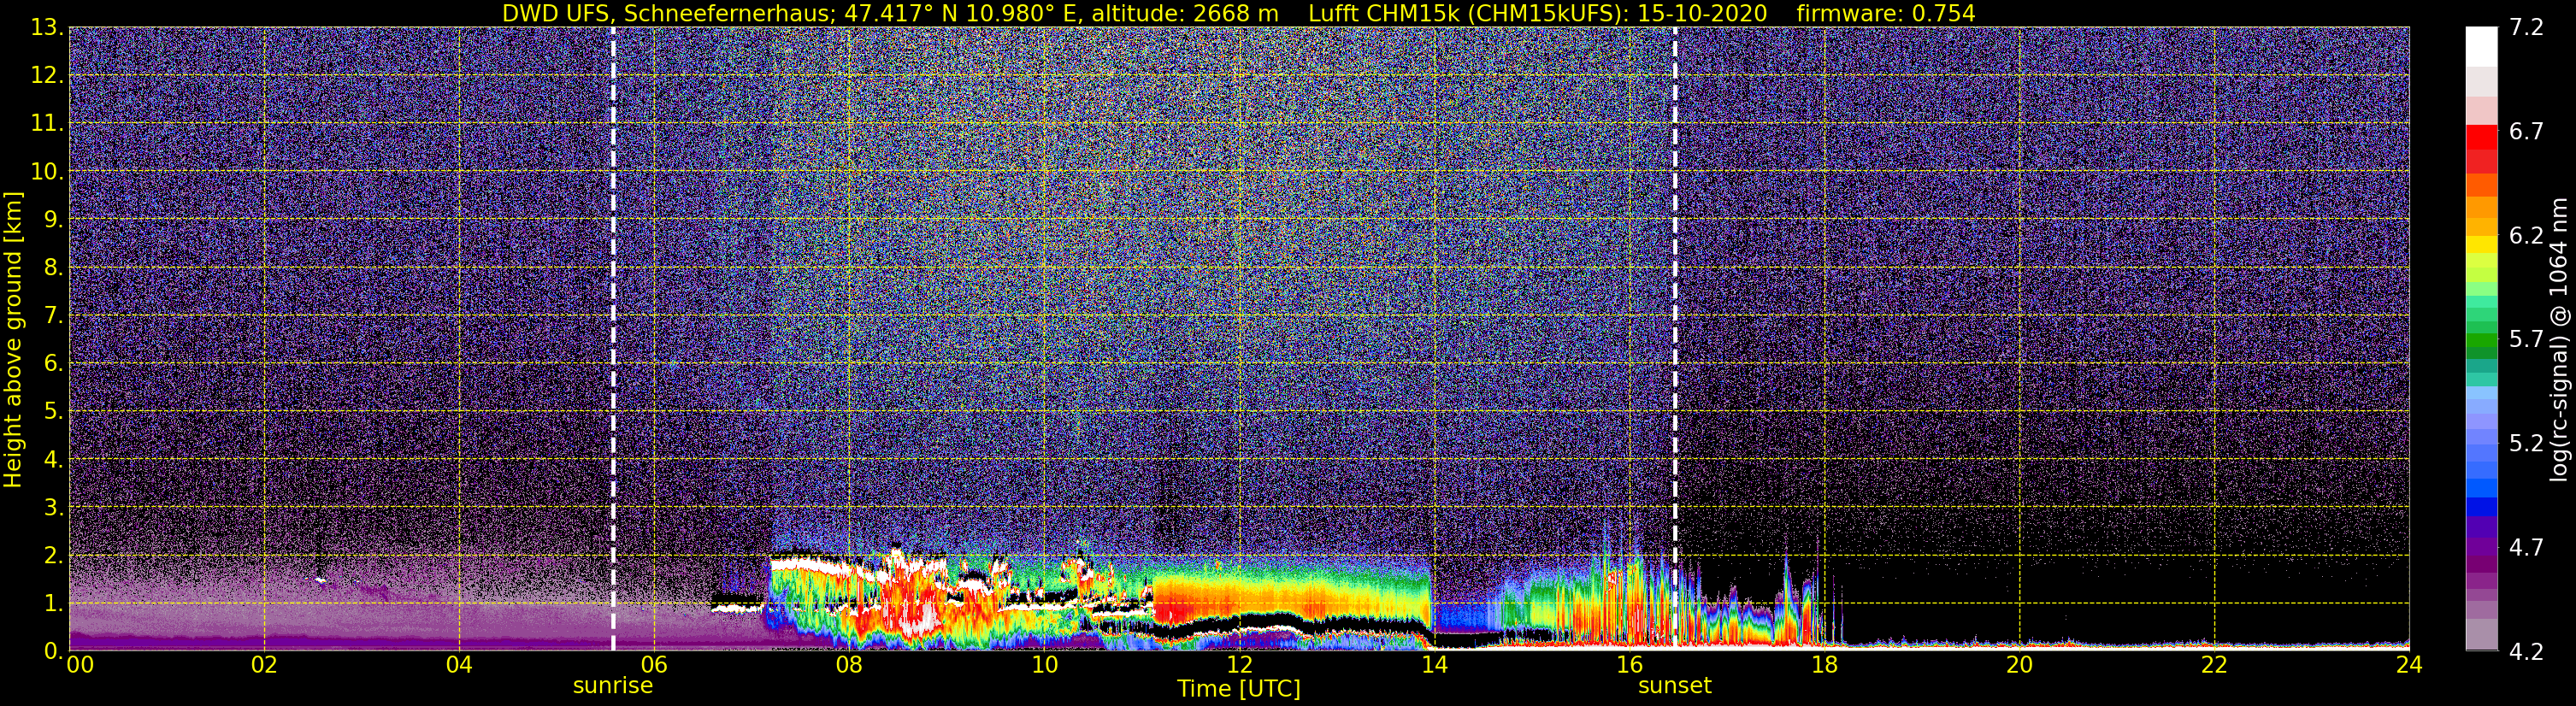Viewport: 2576px width, 706px height.
Task: Click the '12.' tick on the height axis
Action: pyautogui.click(x=47, y=76)
